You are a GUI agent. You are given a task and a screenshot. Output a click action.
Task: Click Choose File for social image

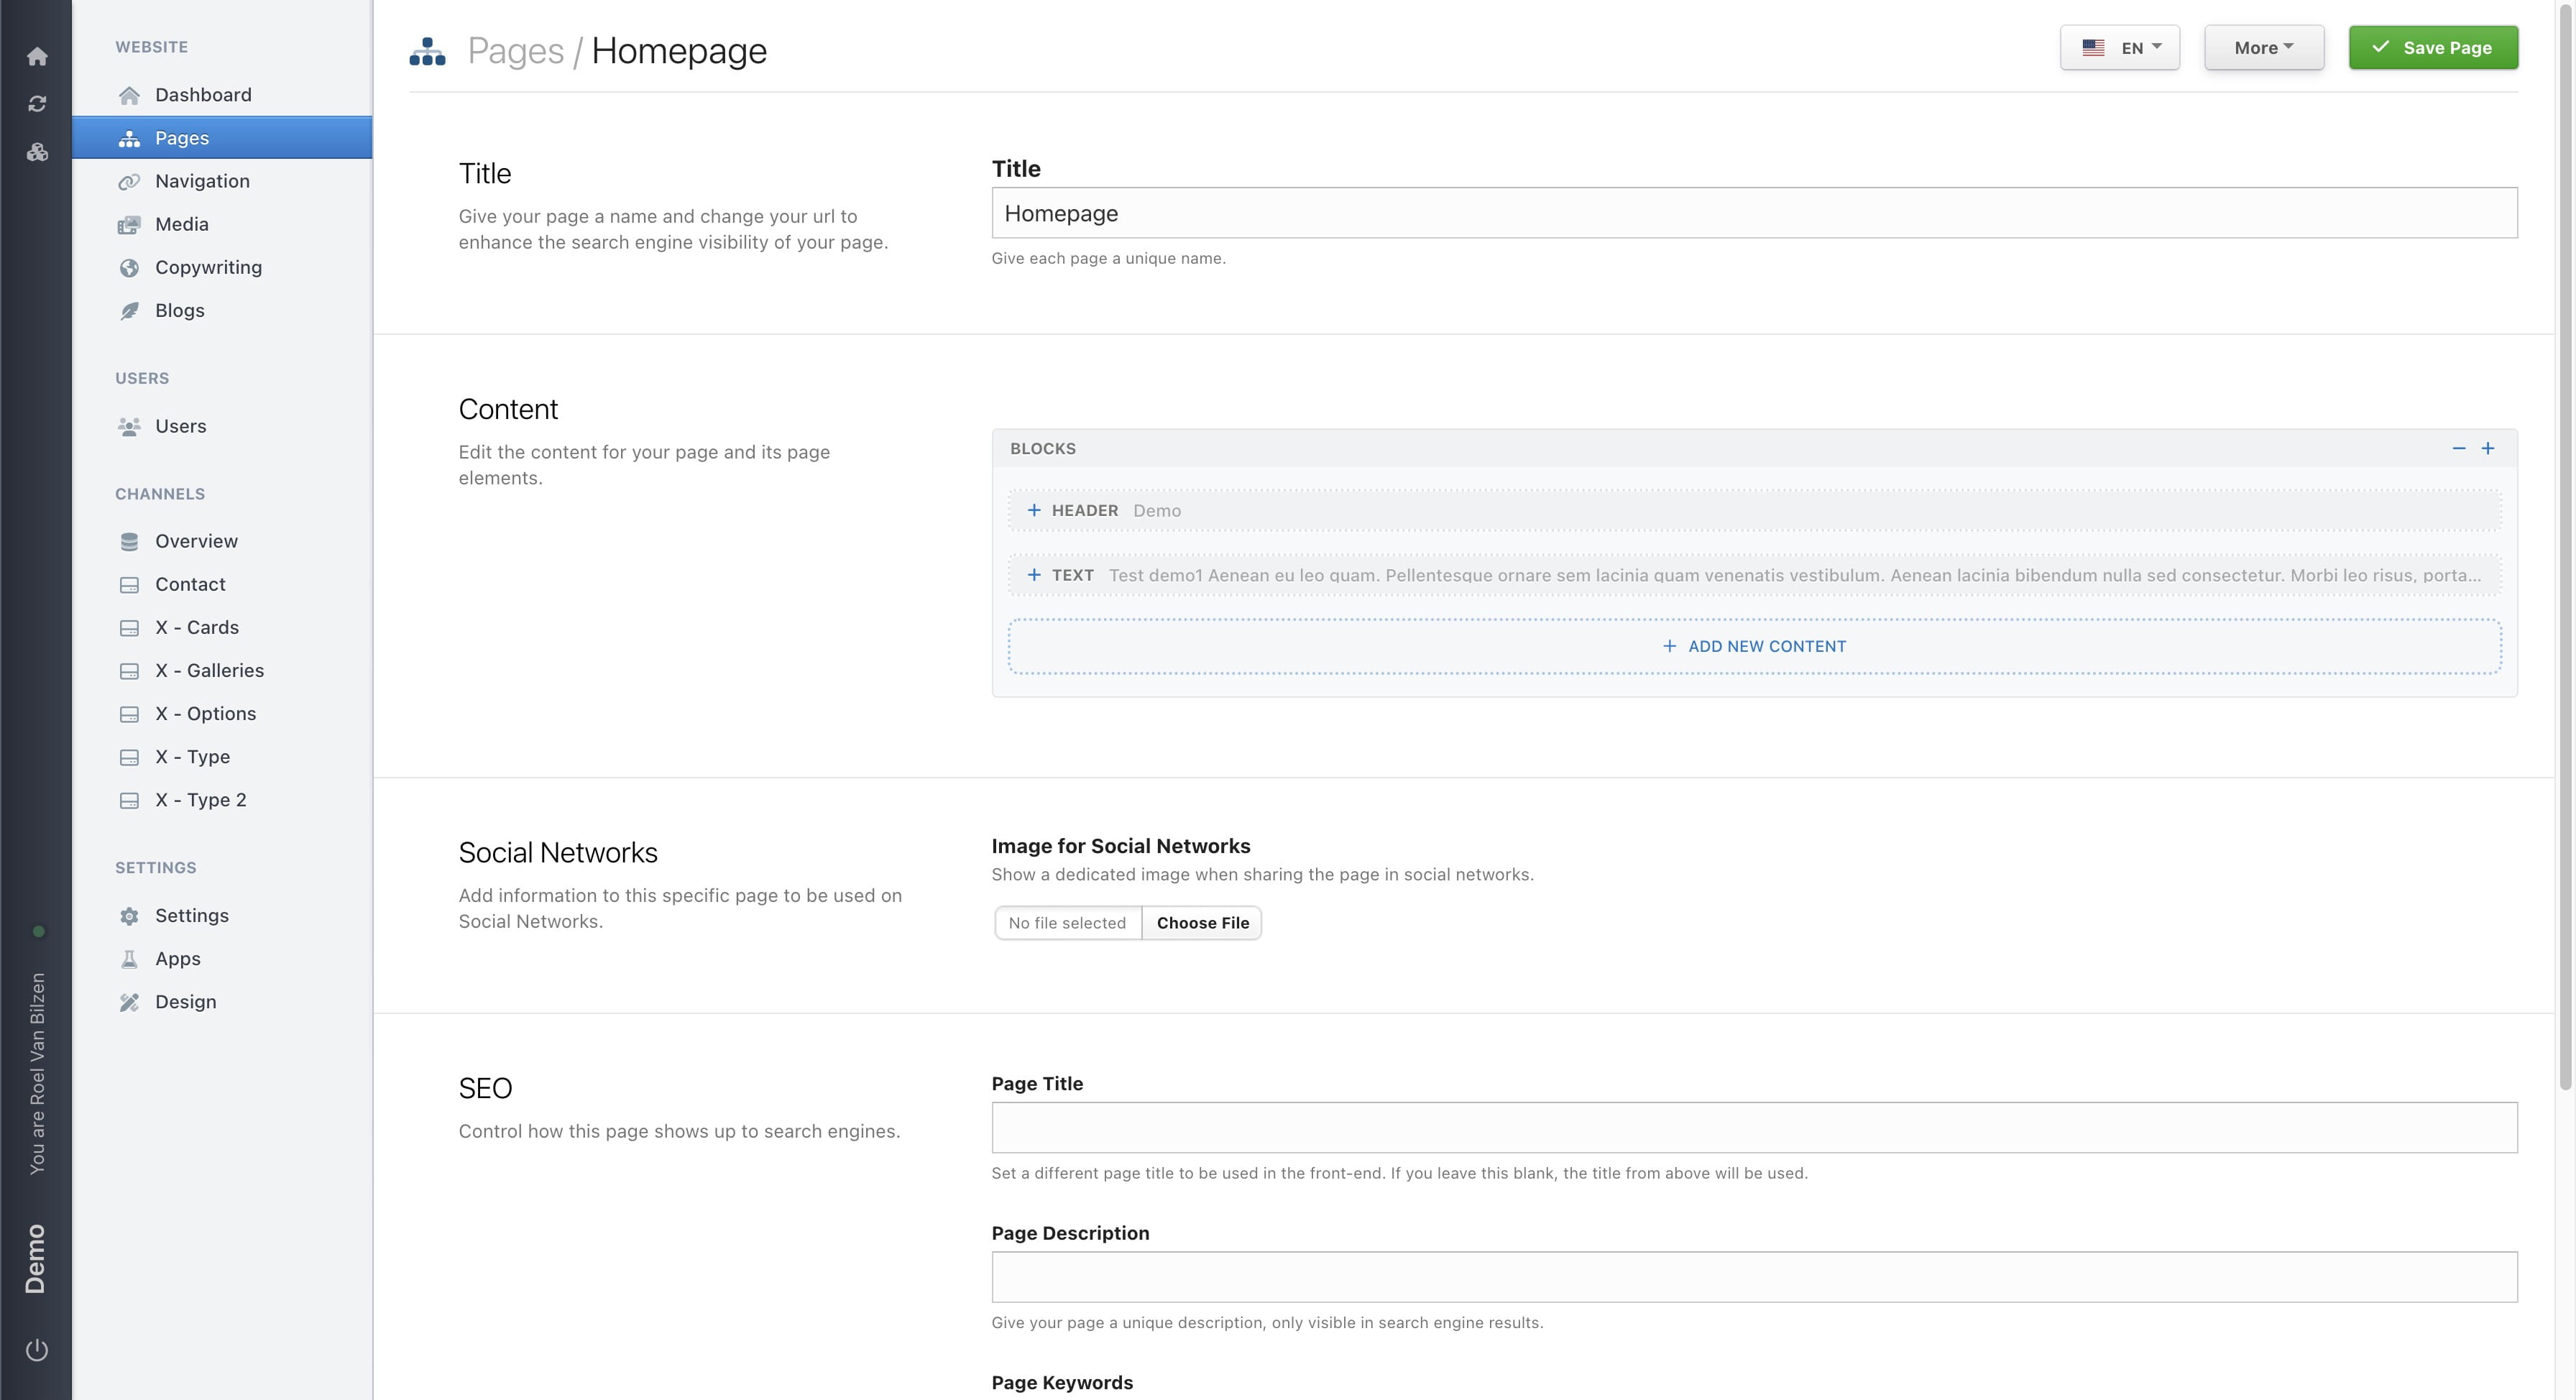[1202, 923]
